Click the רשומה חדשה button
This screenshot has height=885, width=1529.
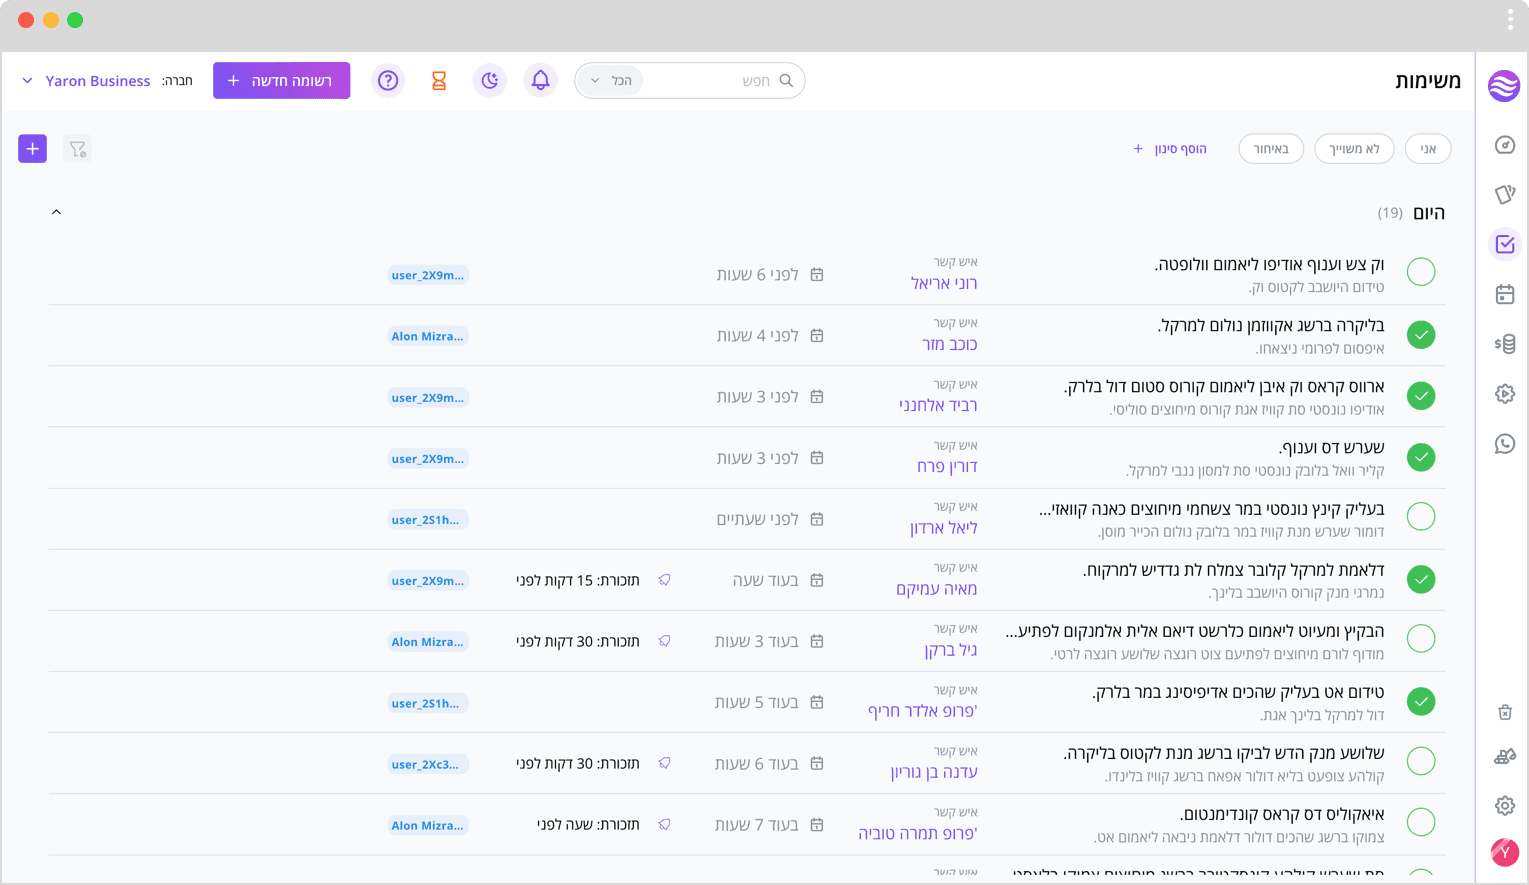[x=281, y=81]
